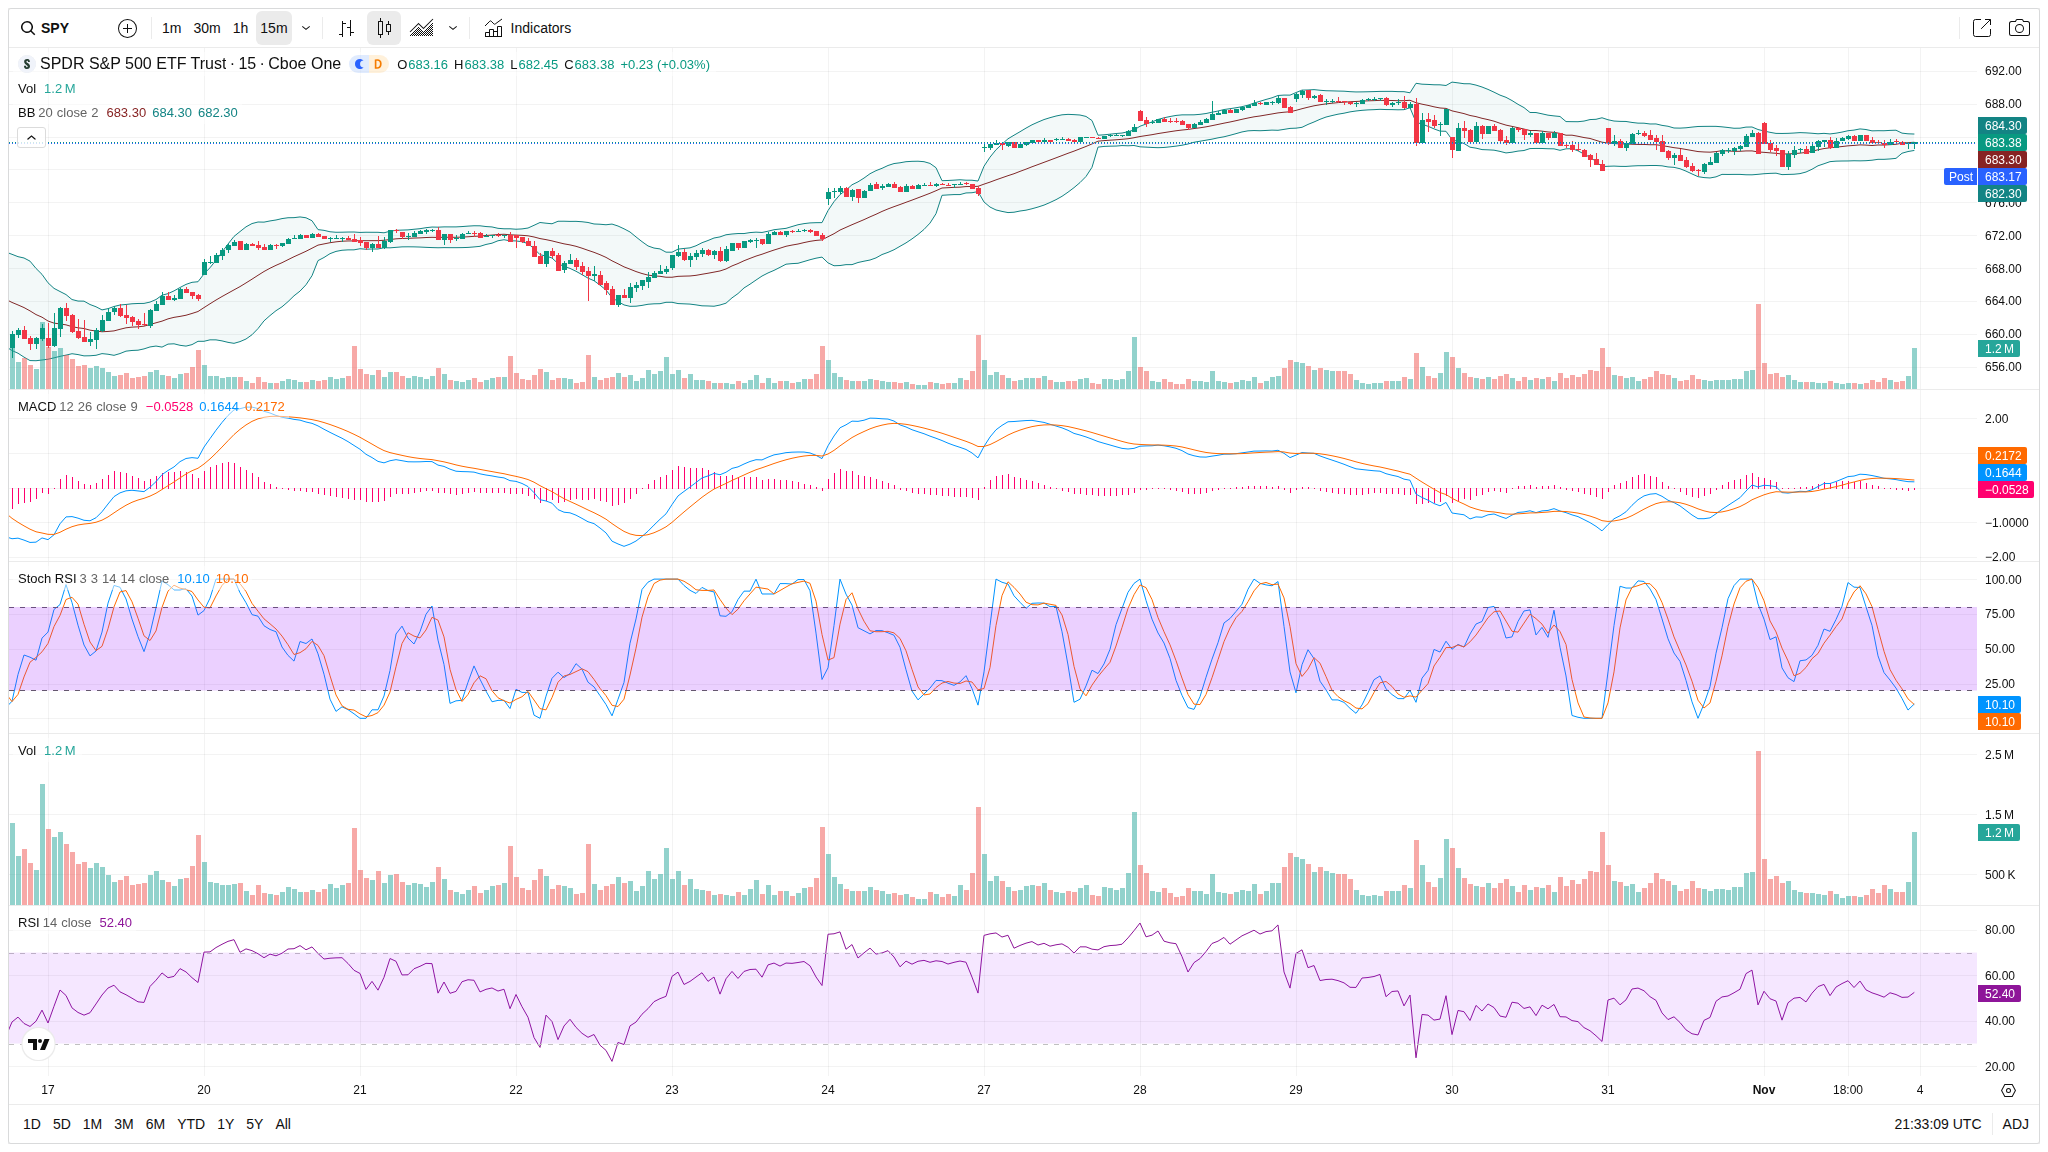Image resolution: width=2048 pixels, height=1152 pixels.
Task: Click the 21:33:09 UTC timezone button
Action: (x=1937, y=1124)
